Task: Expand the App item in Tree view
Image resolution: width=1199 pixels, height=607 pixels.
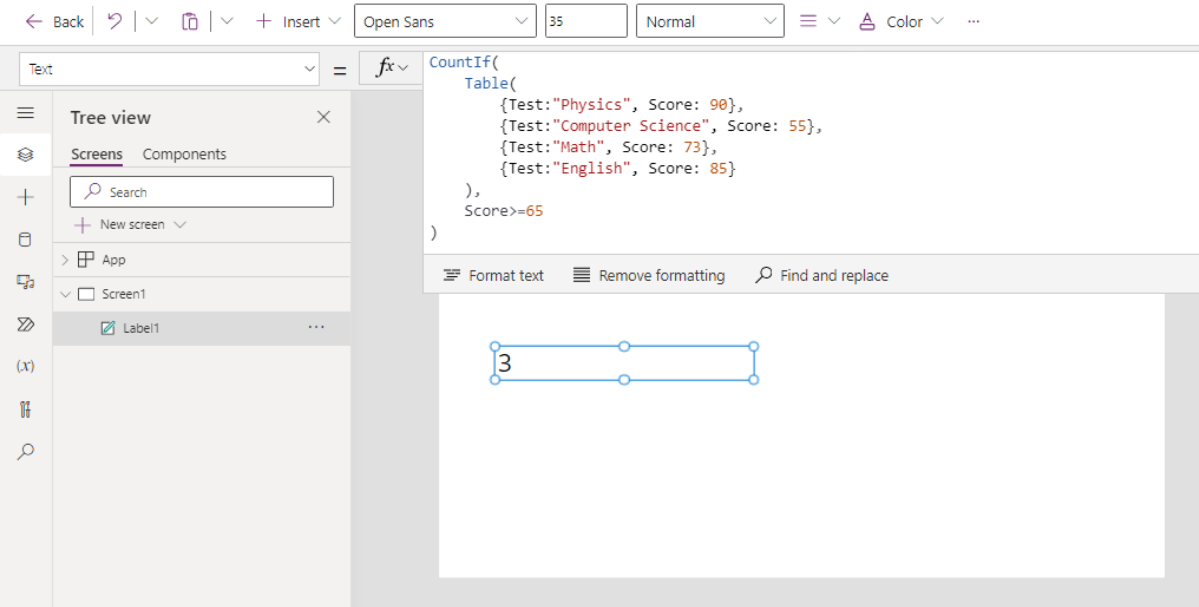Action: [x=64, y=259]
